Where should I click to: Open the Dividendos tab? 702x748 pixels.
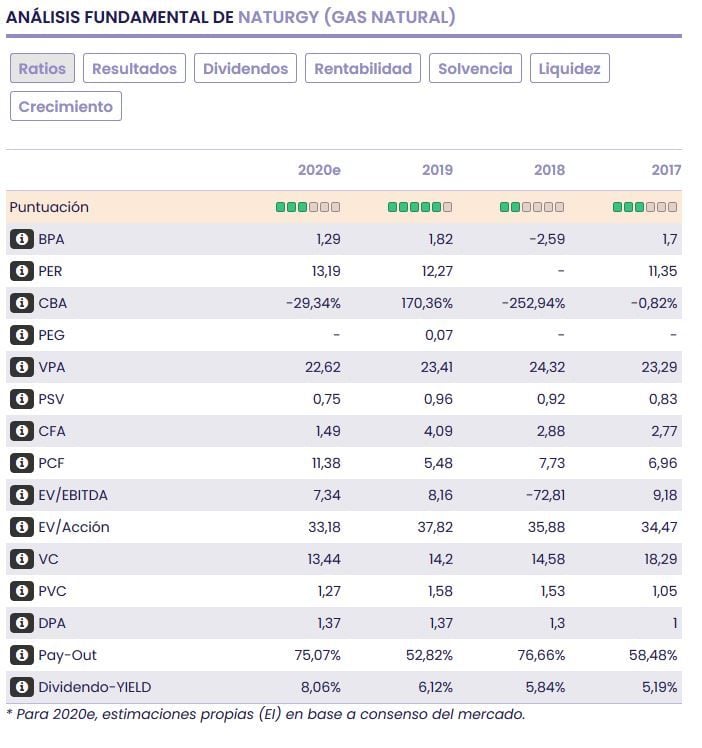(245, 68)
